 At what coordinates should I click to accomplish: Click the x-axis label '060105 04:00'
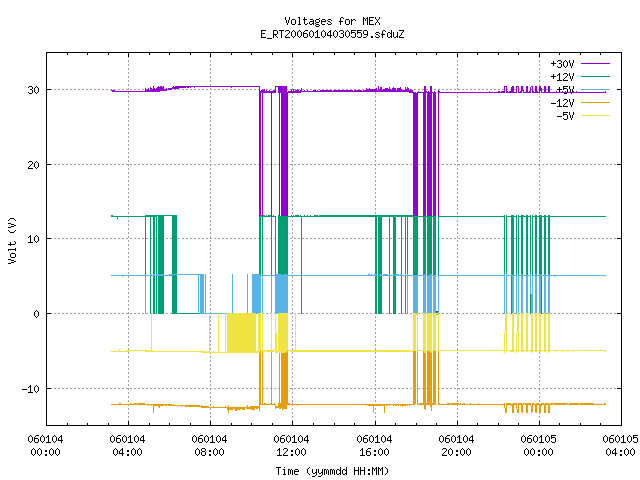click(x=620, y=446)
